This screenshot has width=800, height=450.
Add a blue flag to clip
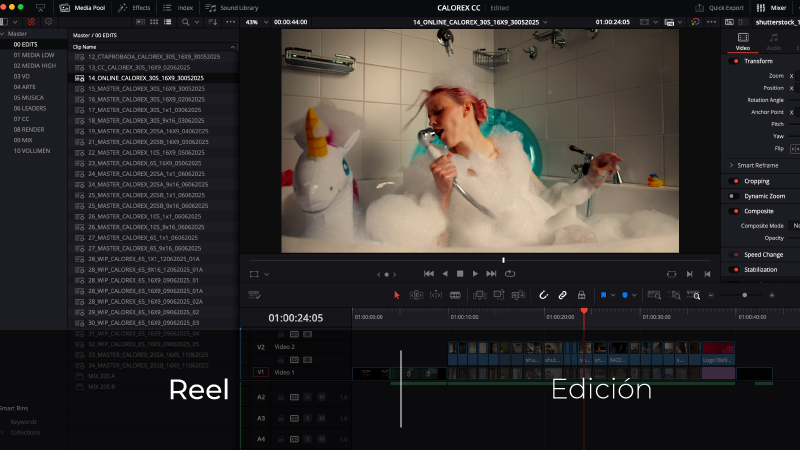tap(603, 295)
